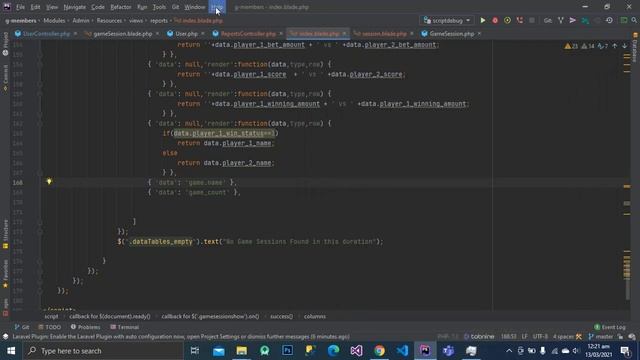This screenshot has height=360, width=640.
Task: Open the Event Log button
Action: coord(610,327)
